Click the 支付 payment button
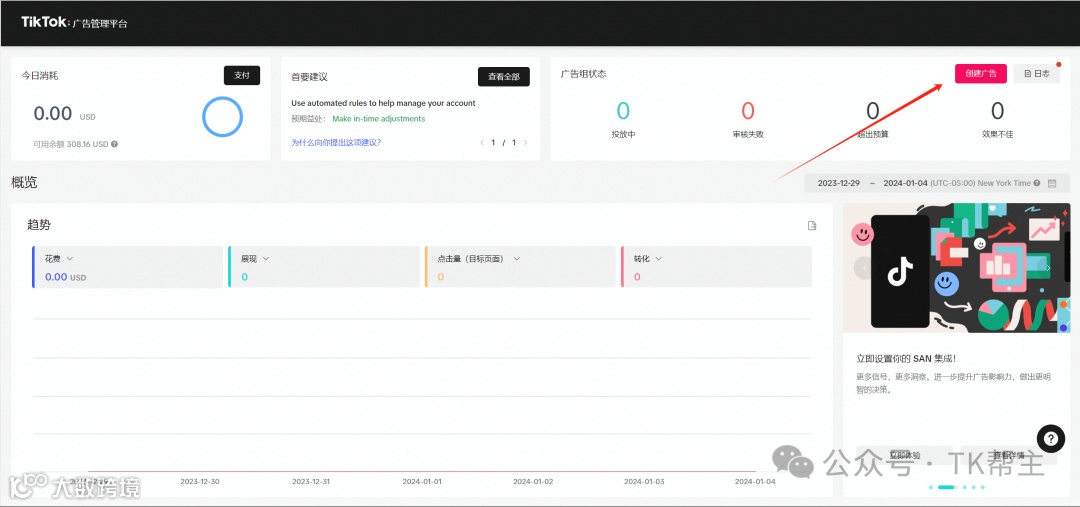 (242, 75)
